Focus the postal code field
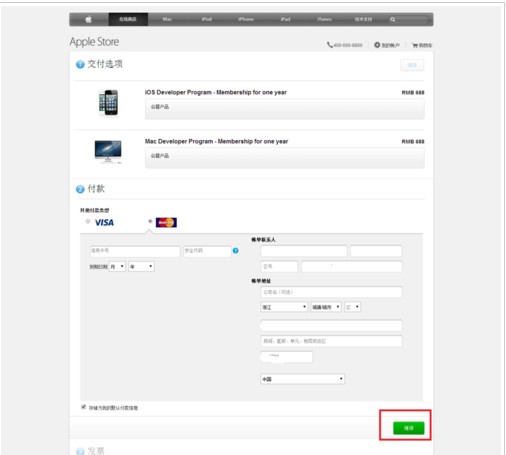 286,357
